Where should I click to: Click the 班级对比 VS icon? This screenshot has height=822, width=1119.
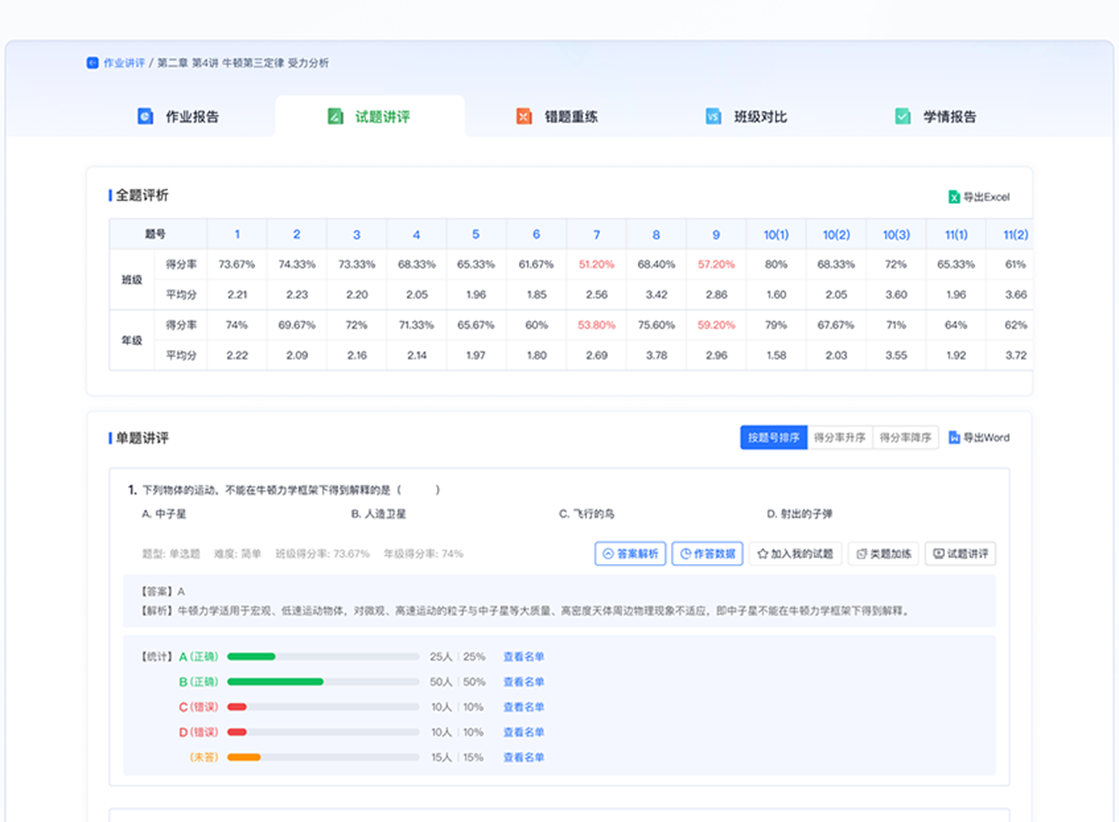(713, 116)
